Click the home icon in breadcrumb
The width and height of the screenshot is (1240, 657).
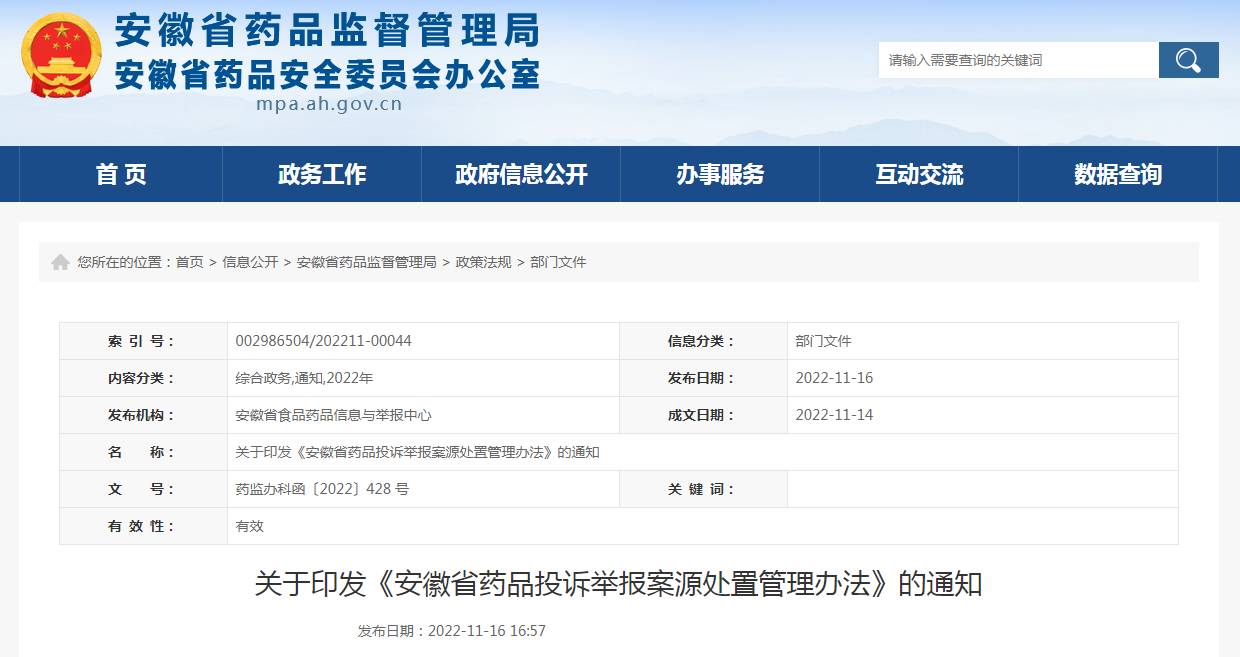click(x=61, y=262)
